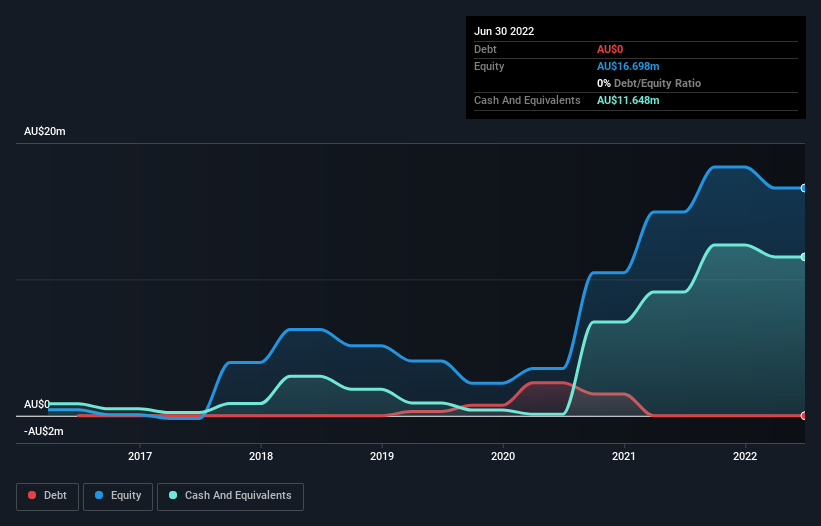Select the blue Equity endpoint marker
This screenshot has height=526, width=821.
804,188
